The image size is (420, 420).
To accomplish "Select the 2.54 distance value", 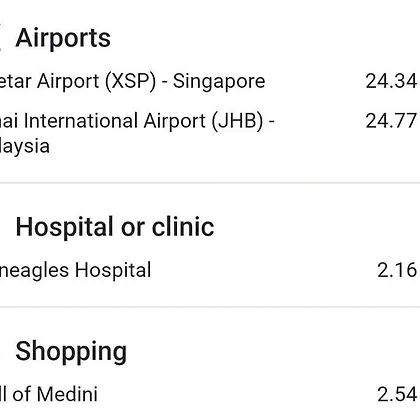I will [x=397, y=394].
